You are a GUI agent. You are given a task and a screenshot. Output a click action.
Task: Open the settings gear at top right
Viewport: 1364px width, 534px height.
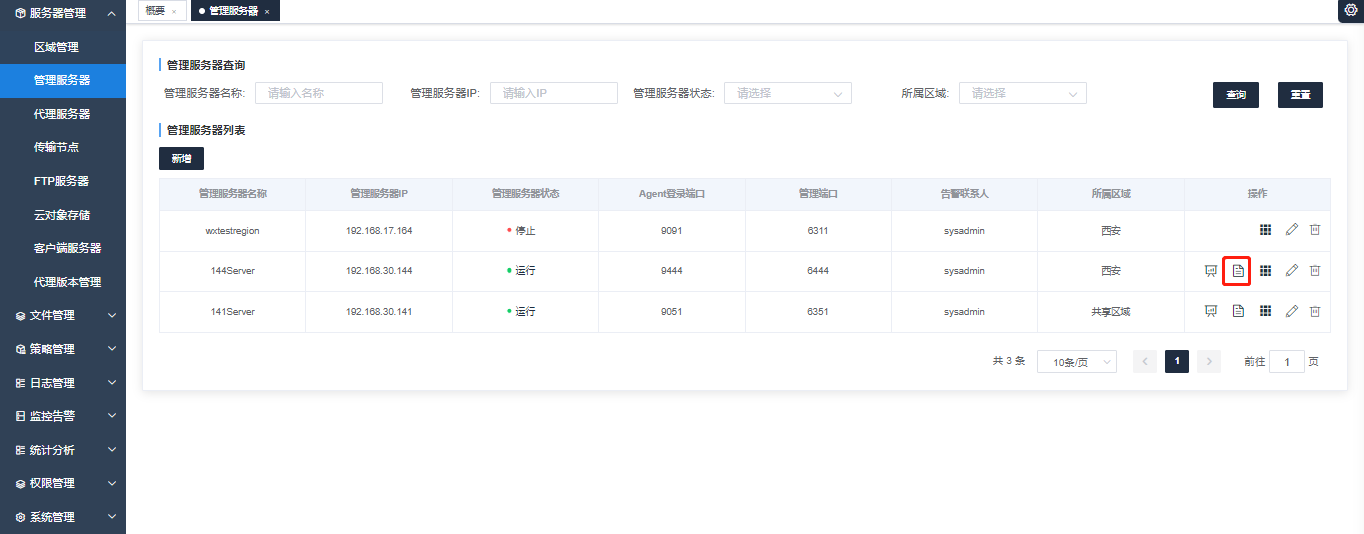(1350, 10)
